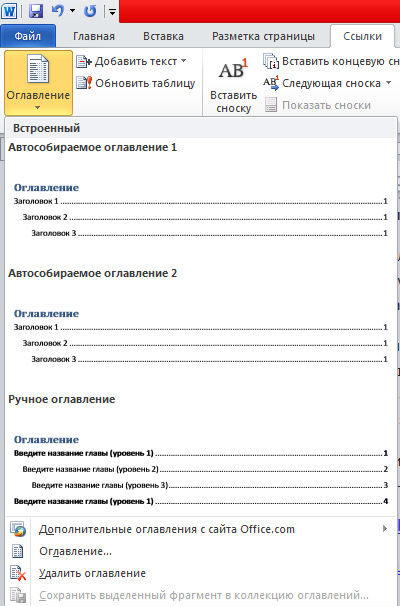Click the Удалить оглавление red-cross icon

pos(18,573)
